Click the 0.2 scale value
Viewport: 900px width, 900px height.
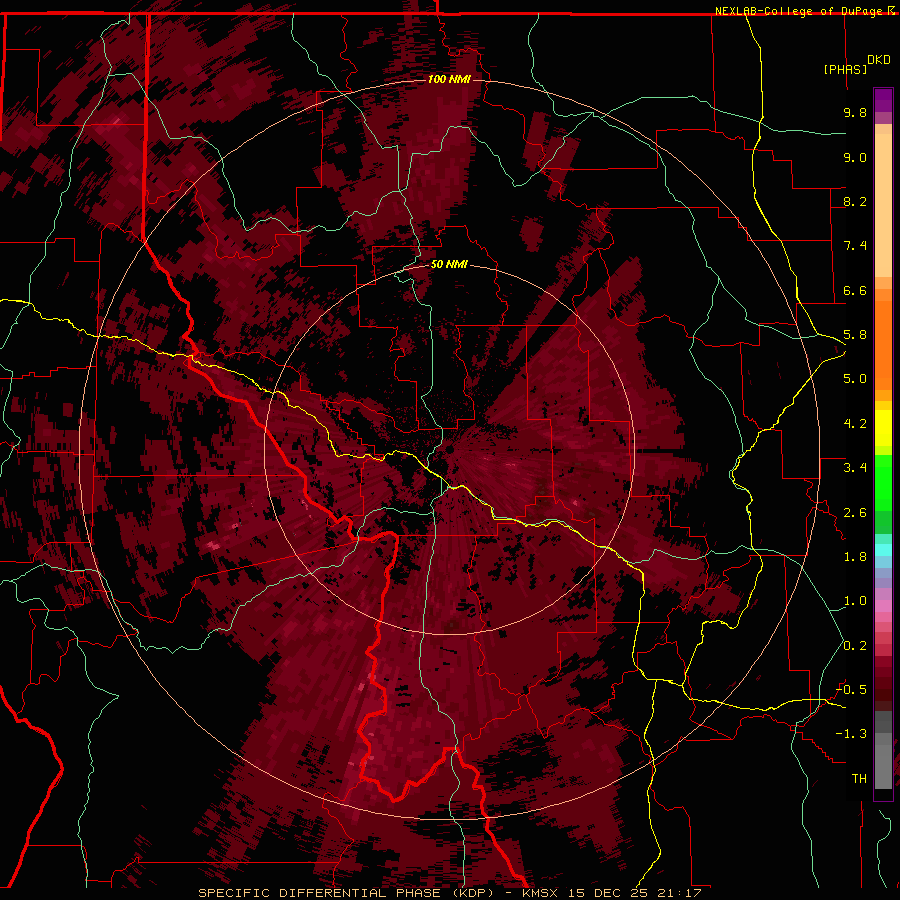click(x=855, y=646)
